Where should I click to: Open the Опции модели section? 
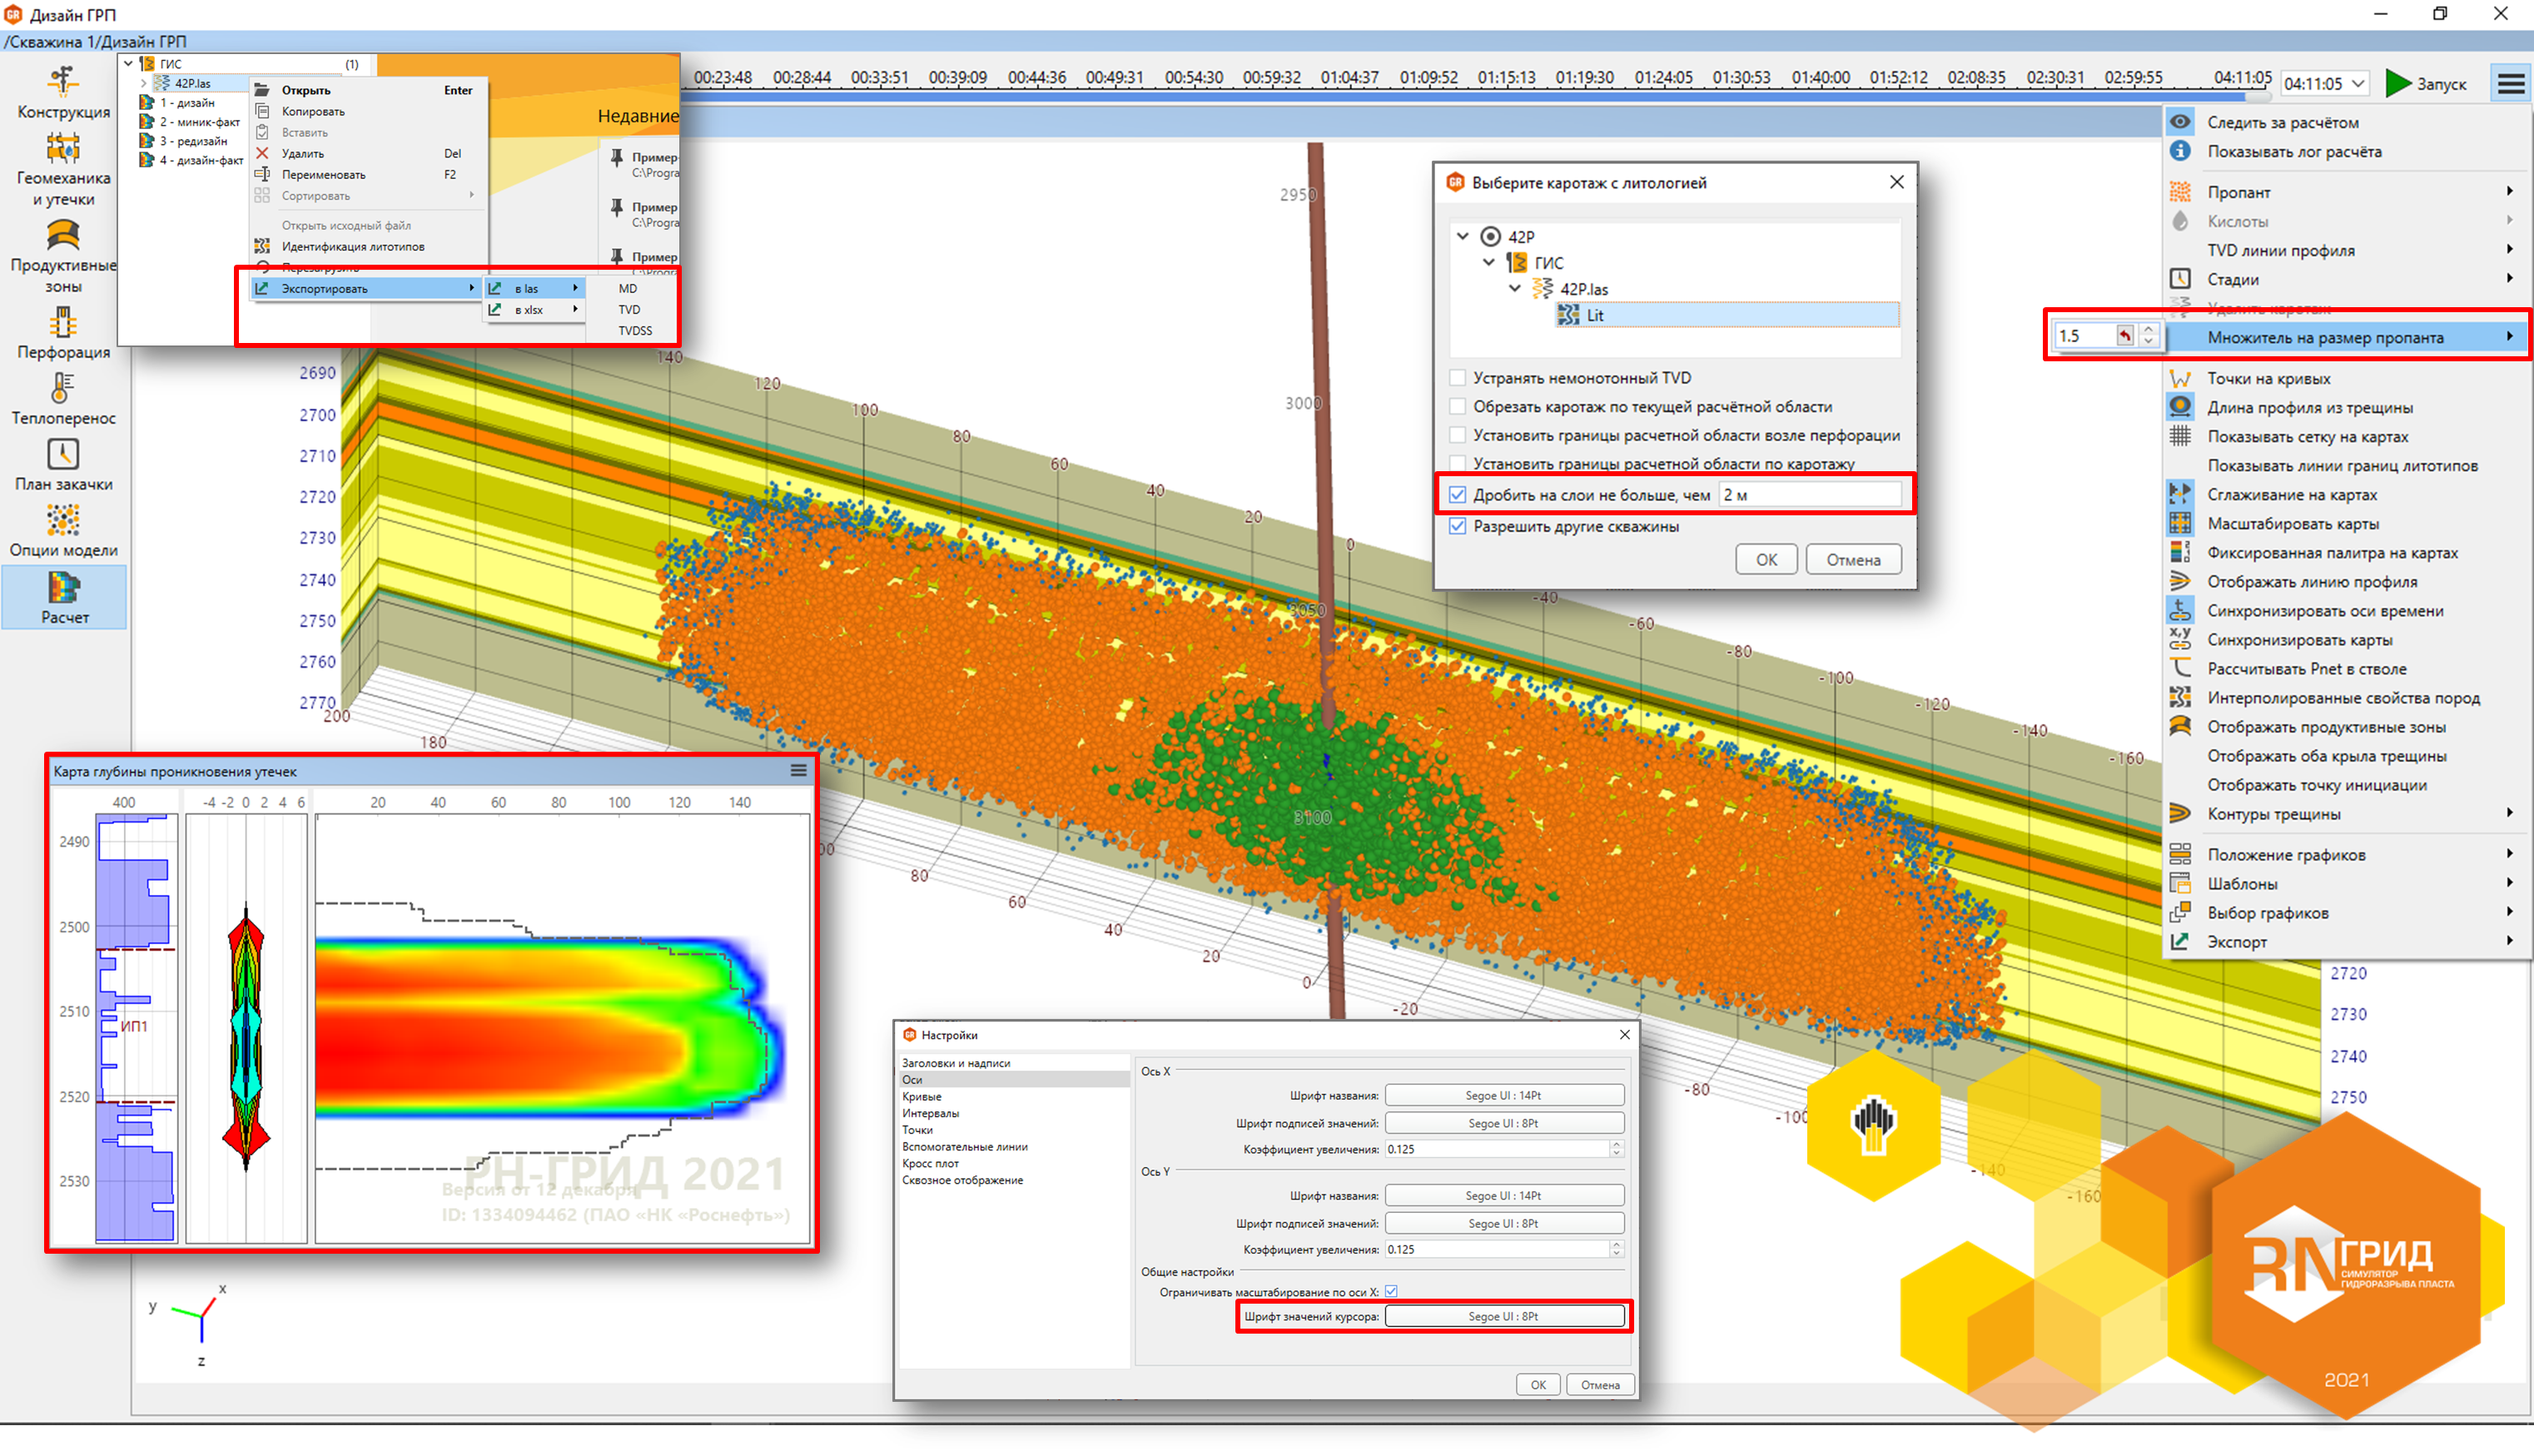coord(63,532)
